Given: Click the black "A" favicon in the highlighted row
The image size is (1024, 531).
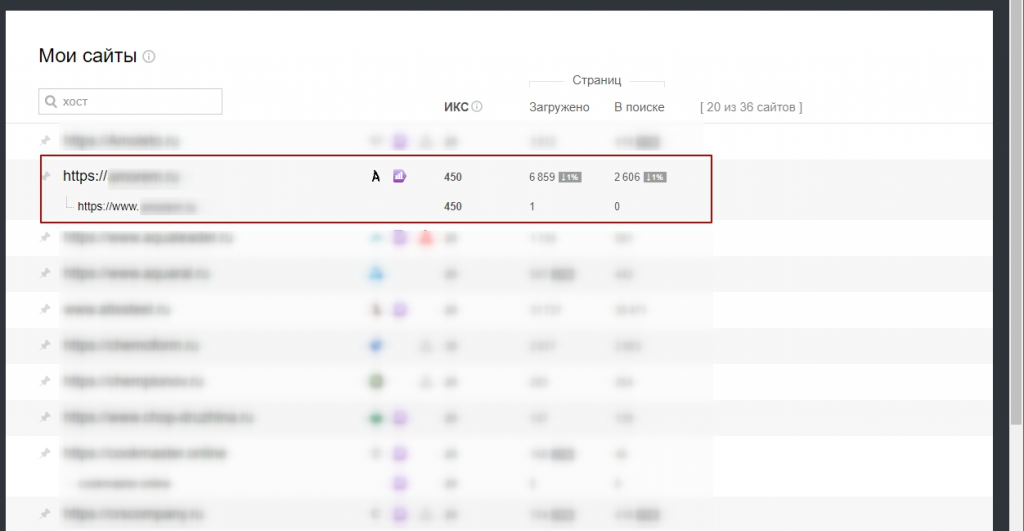Looking at the screenshot, I should (376, 177).
